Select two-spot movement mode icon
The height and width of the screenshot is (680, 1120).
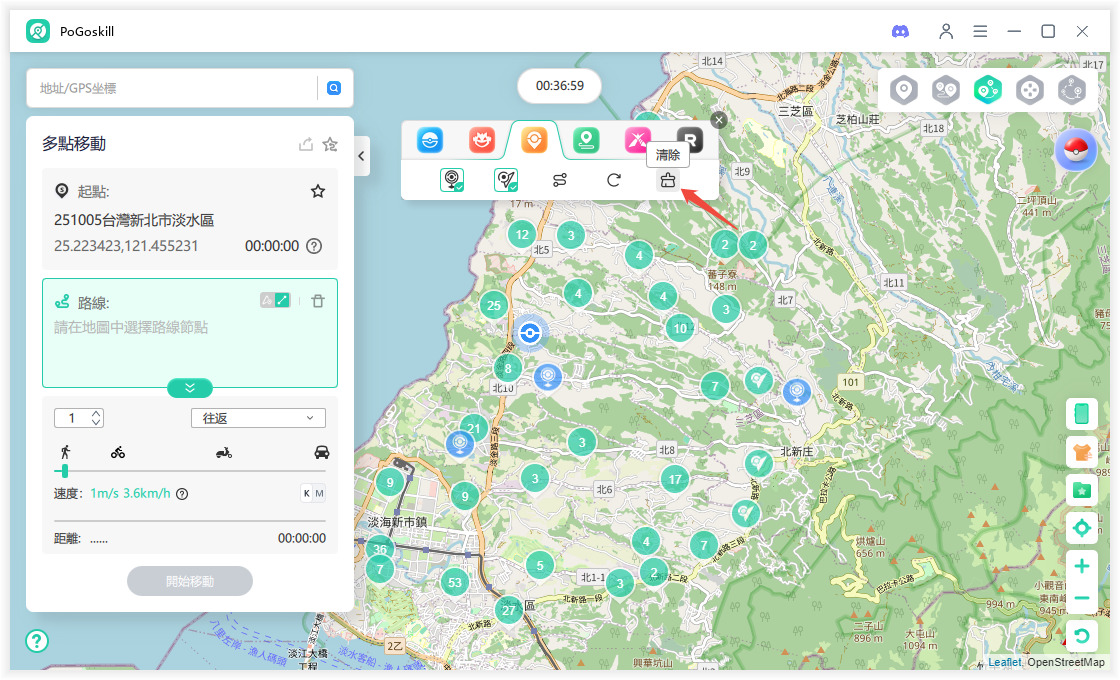(x=946, y=90)
